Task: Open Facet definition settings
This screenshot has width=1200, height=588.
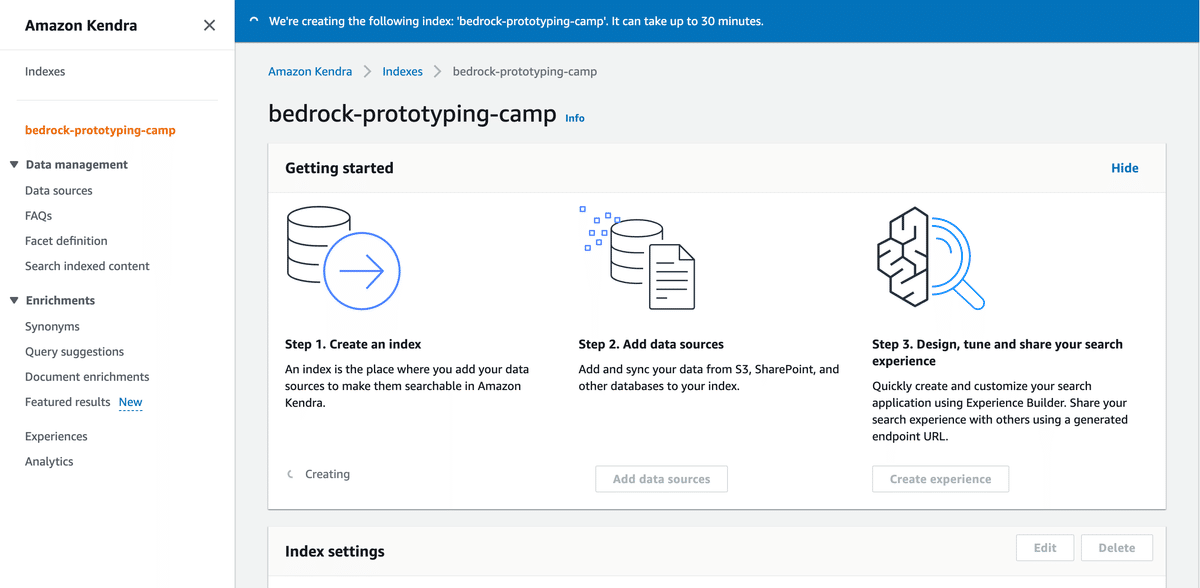Action: pos(66,241)
